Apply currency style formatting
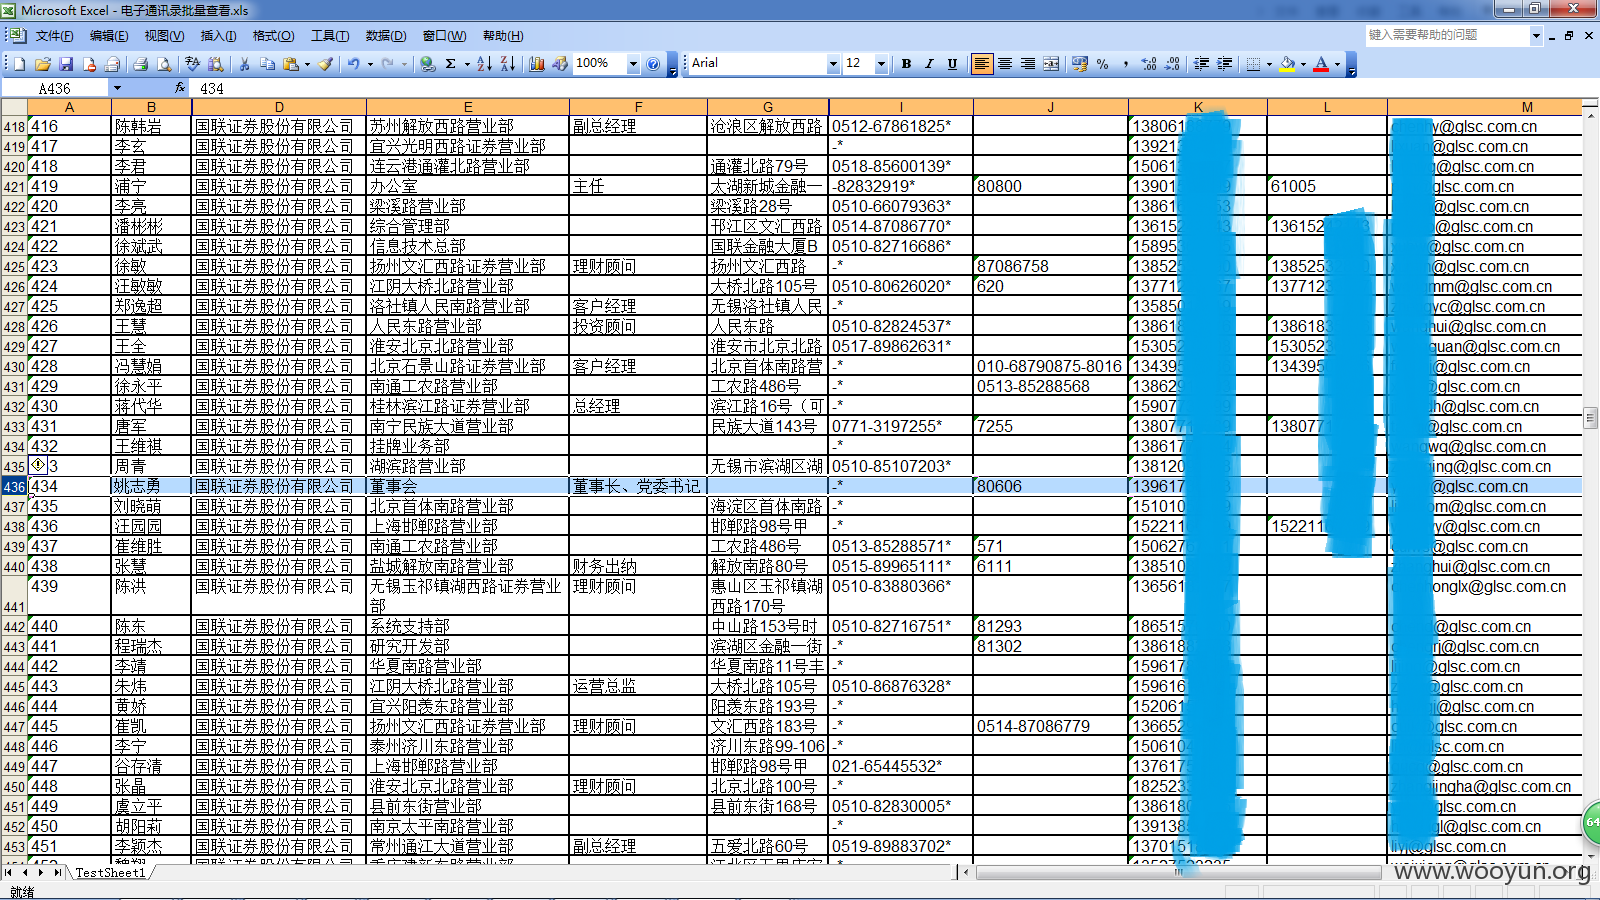This screenshot has height=900, width=1600. tap(1079, 64)
